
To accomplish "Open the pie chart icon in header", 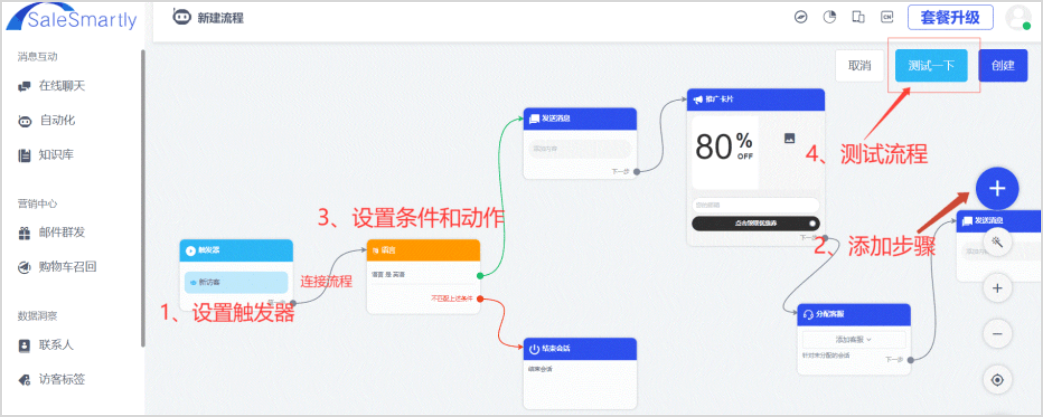I will click(829, 18).
